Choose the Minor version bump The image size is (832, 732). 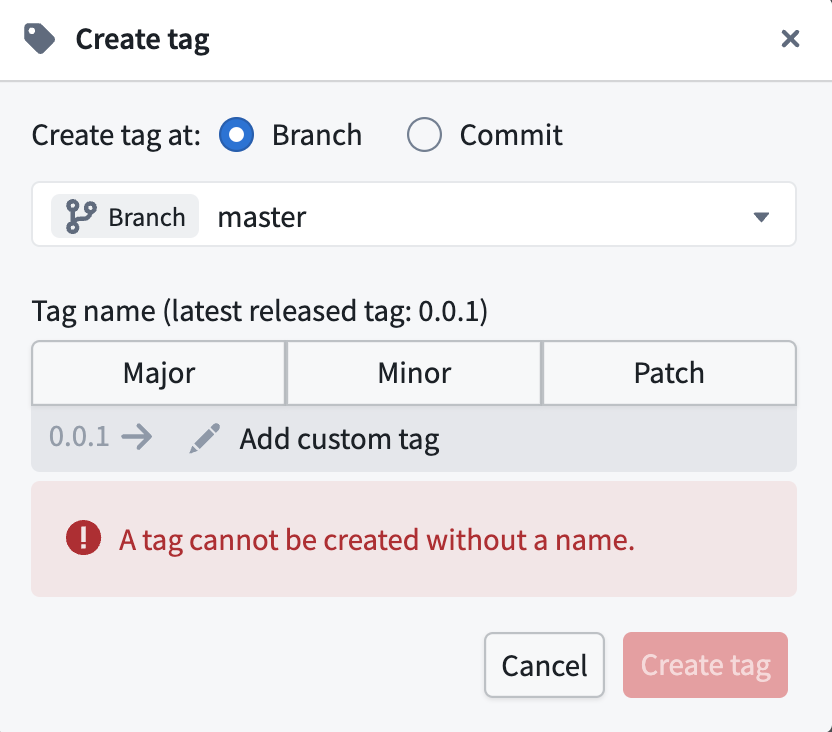pos(414,373)
